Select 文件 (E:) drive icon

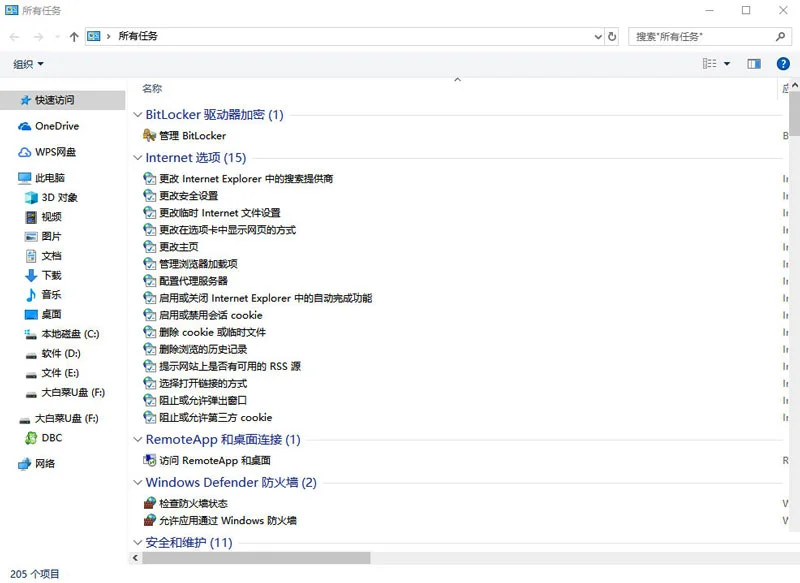[31, 374]
